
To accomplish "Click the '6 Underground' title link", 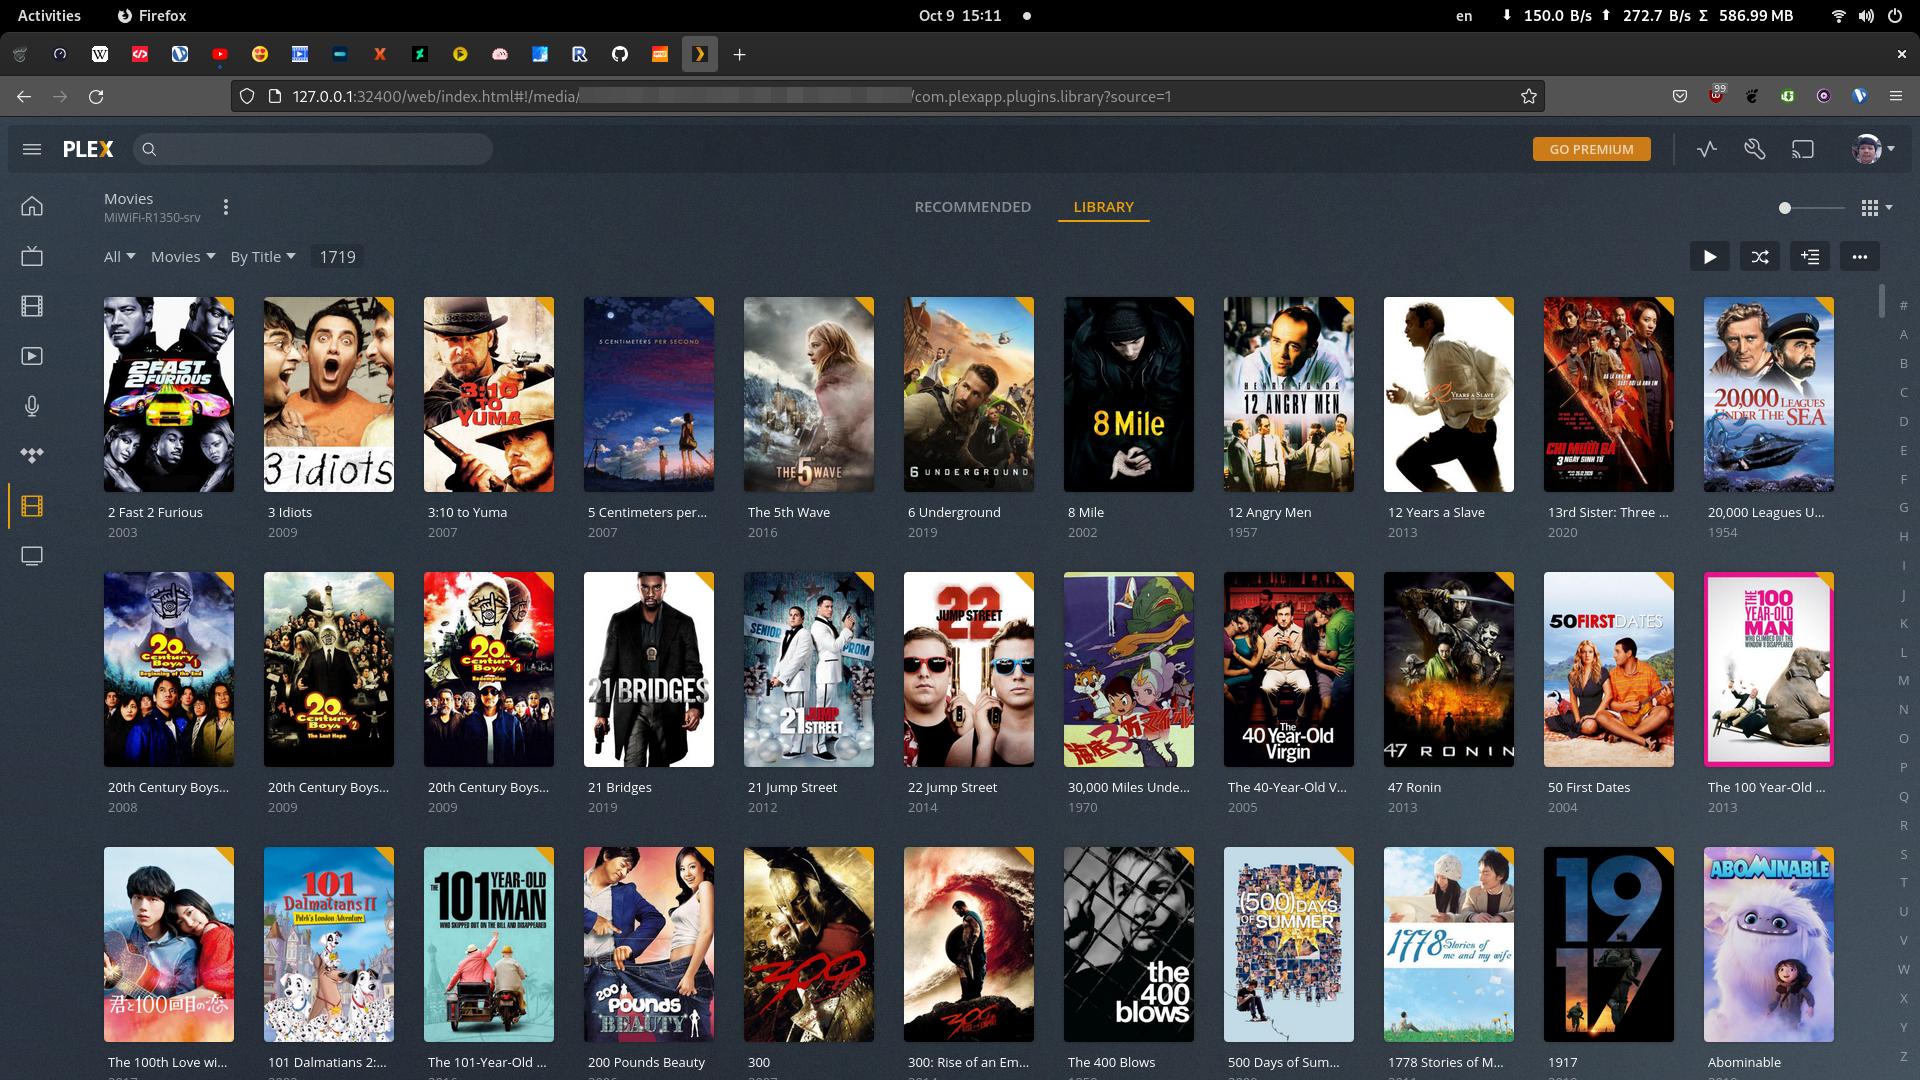I will 954,512.
